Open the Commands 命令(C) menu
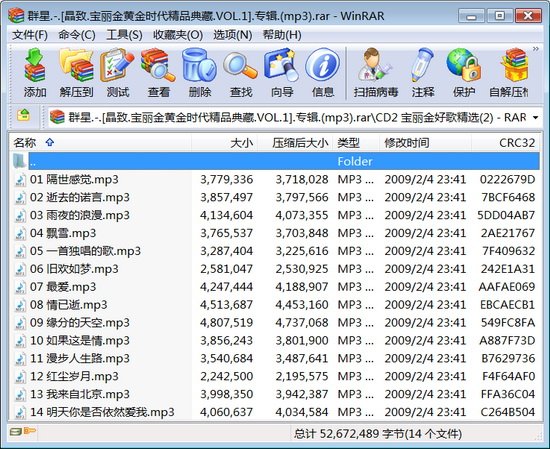550x449 pixels. 76,35
